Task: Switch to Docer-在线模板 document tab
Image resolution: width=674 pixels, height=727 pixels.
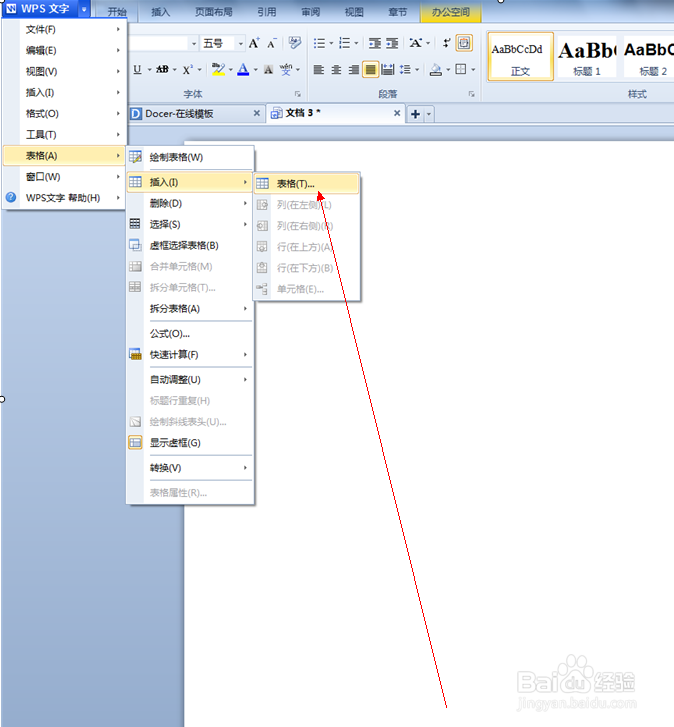Action: (196, 114)
